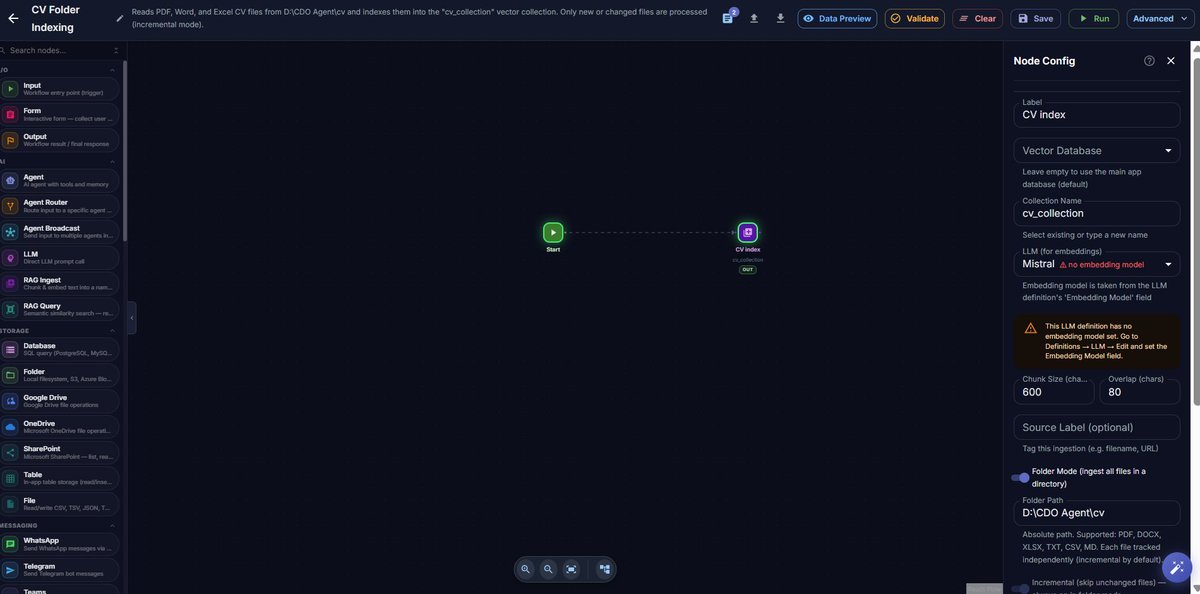Click the Source Label optional field
The width and height of the screenshot is (1200, 594).
pyautogui.click(x=1097, y=427)
